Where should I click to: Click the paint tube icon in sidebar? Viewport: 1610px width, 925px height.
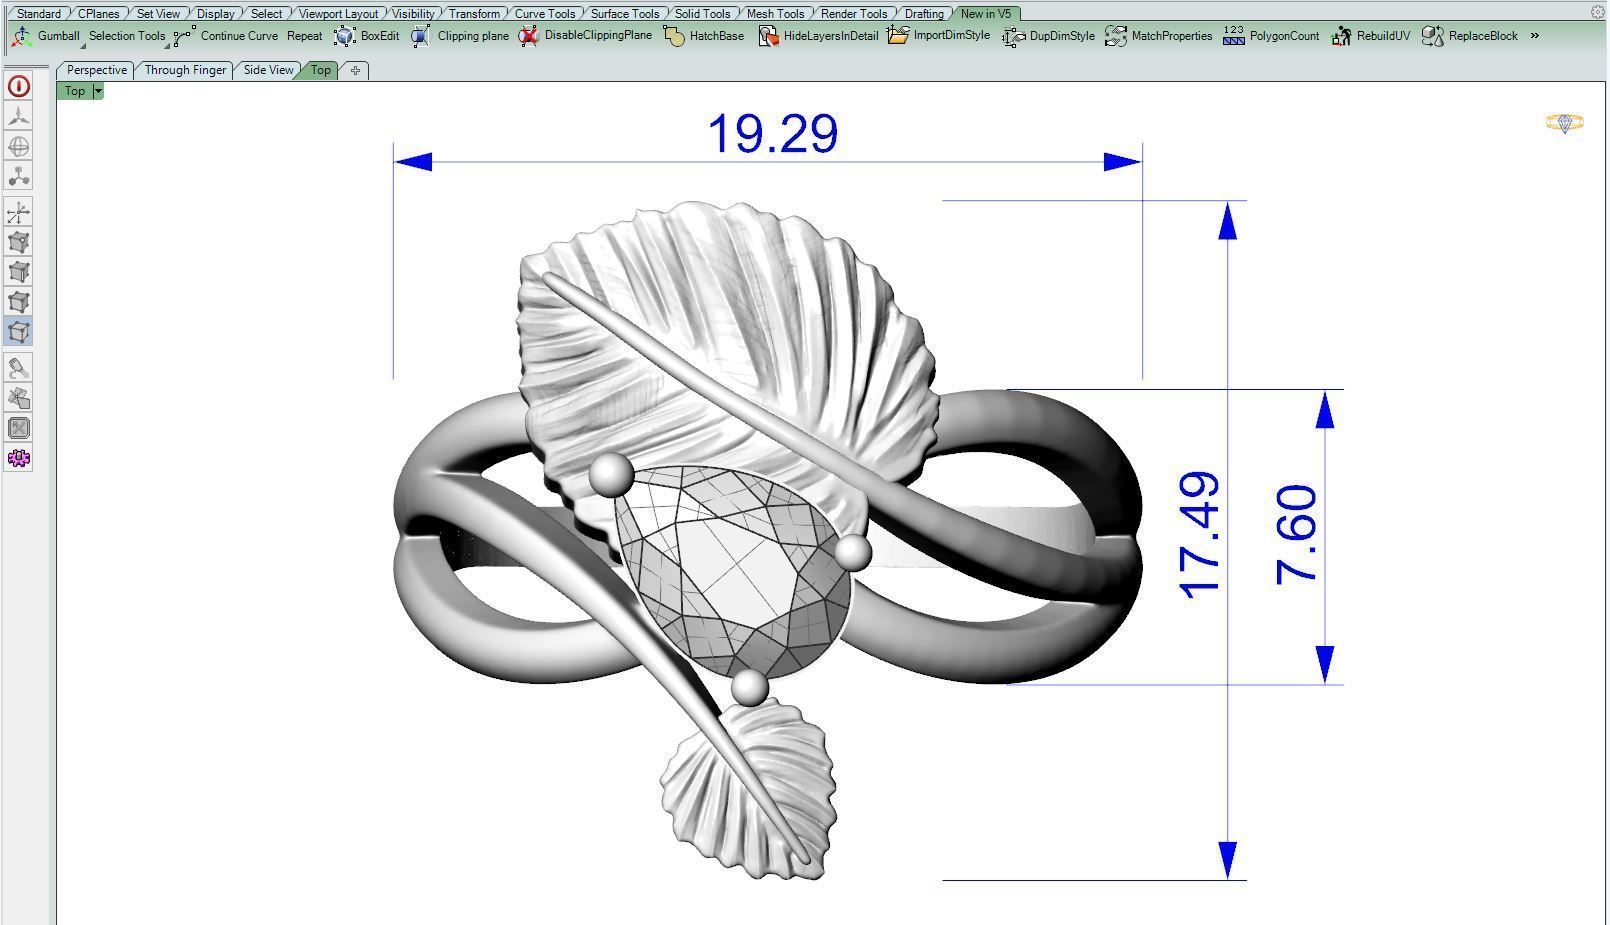18,368
